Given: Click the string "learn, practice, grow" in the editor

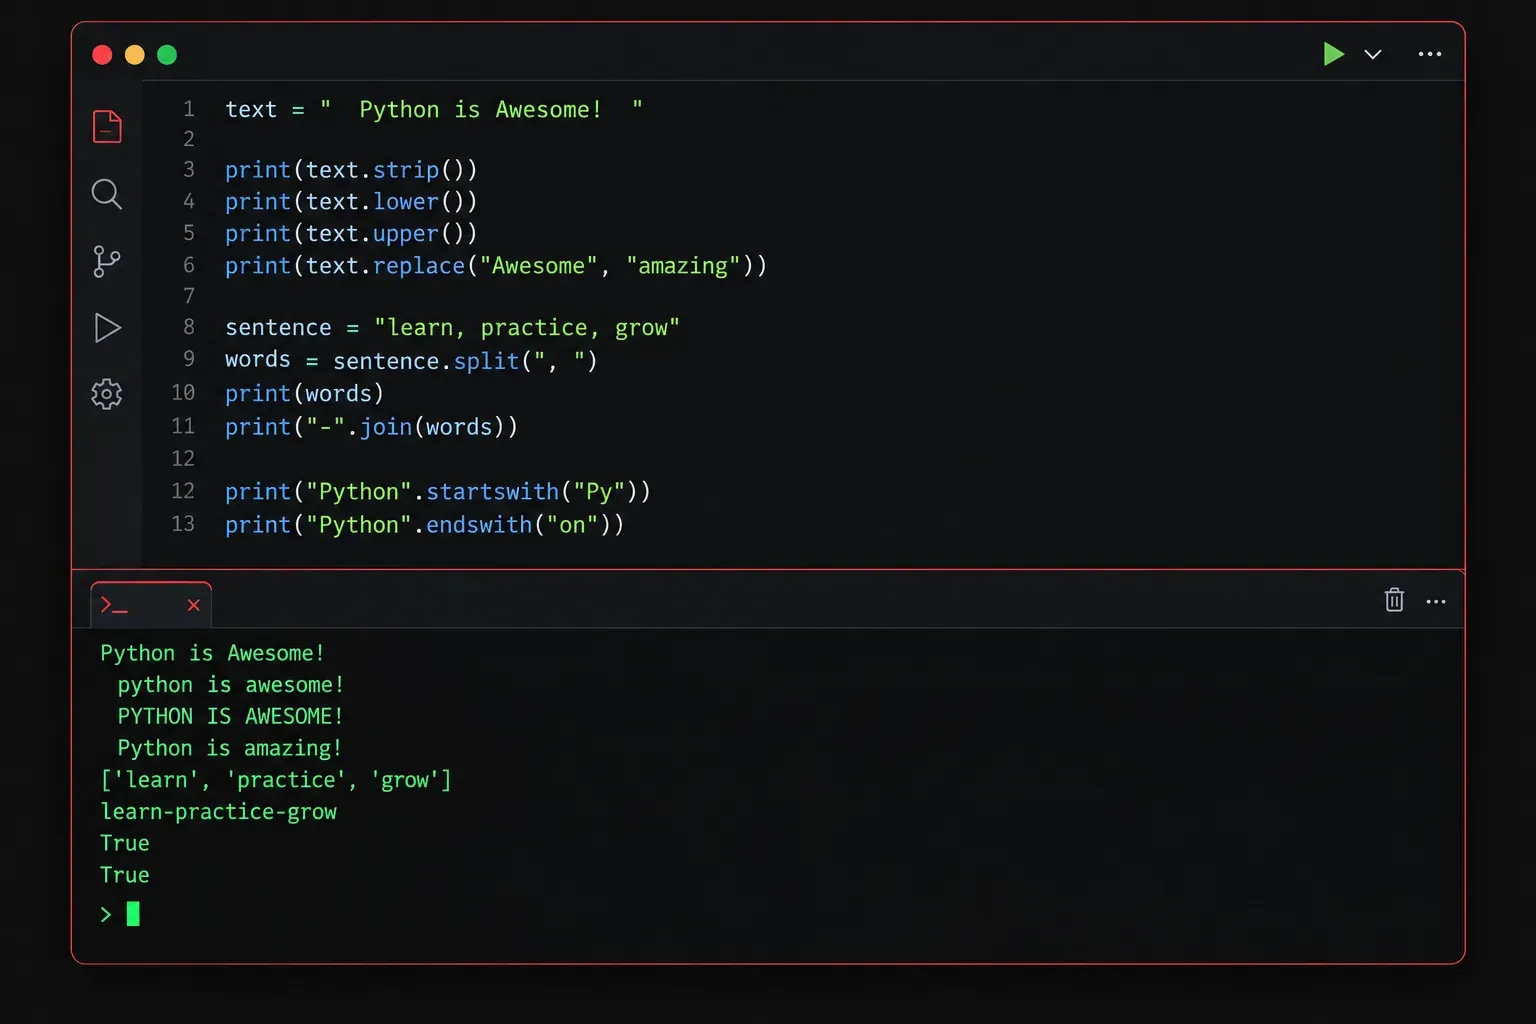Looking at the screenshot, I should coord(527,328).
